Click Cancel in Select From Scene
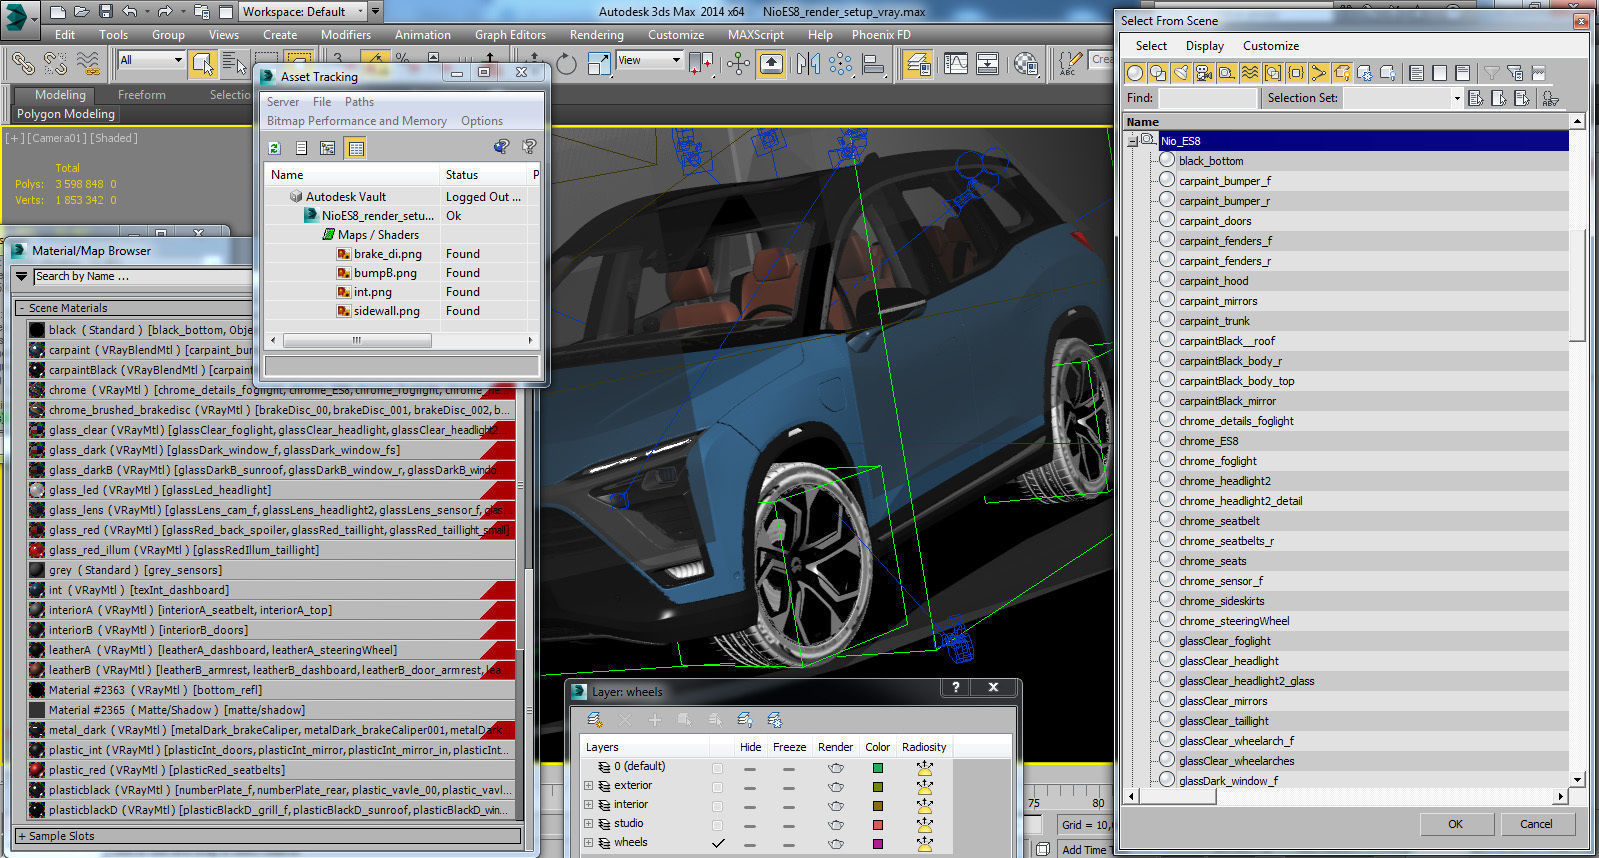Image resolution: width=1599 pixels, height=858 pixels. coord(1536,824)
